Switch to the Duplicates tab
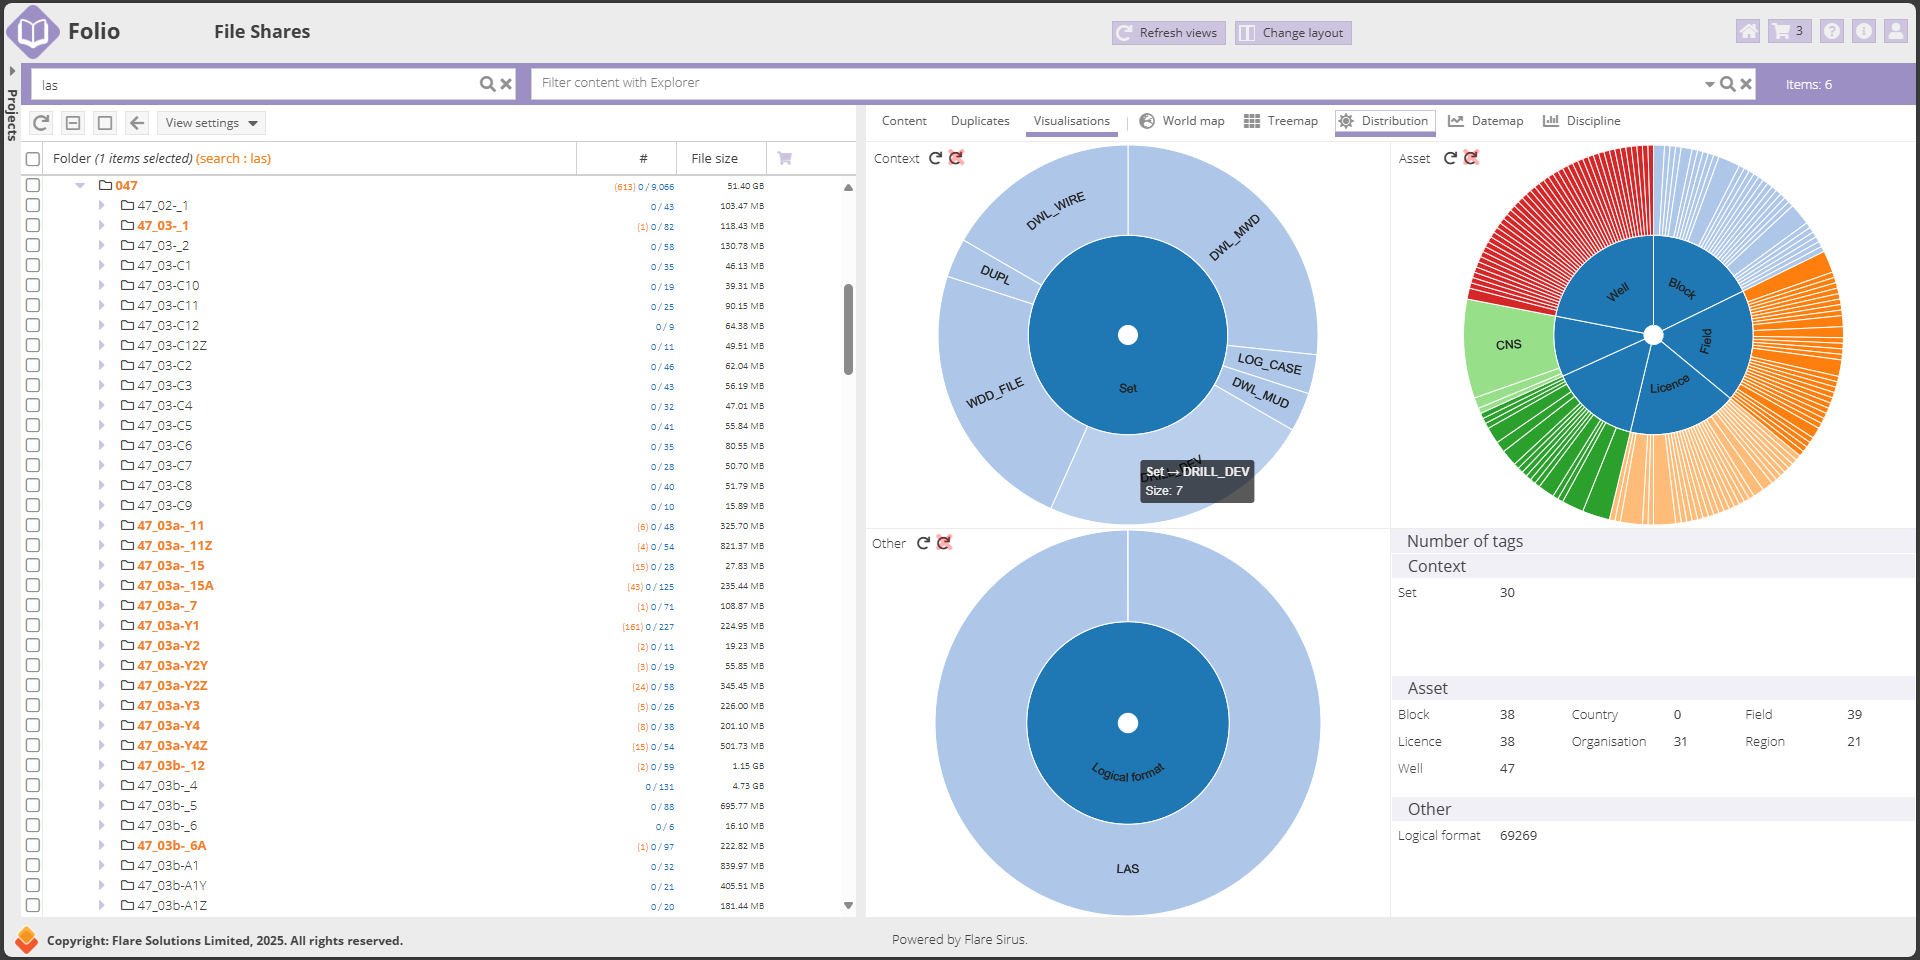This screenshot has height=960, width=1920. click(979, 121)
